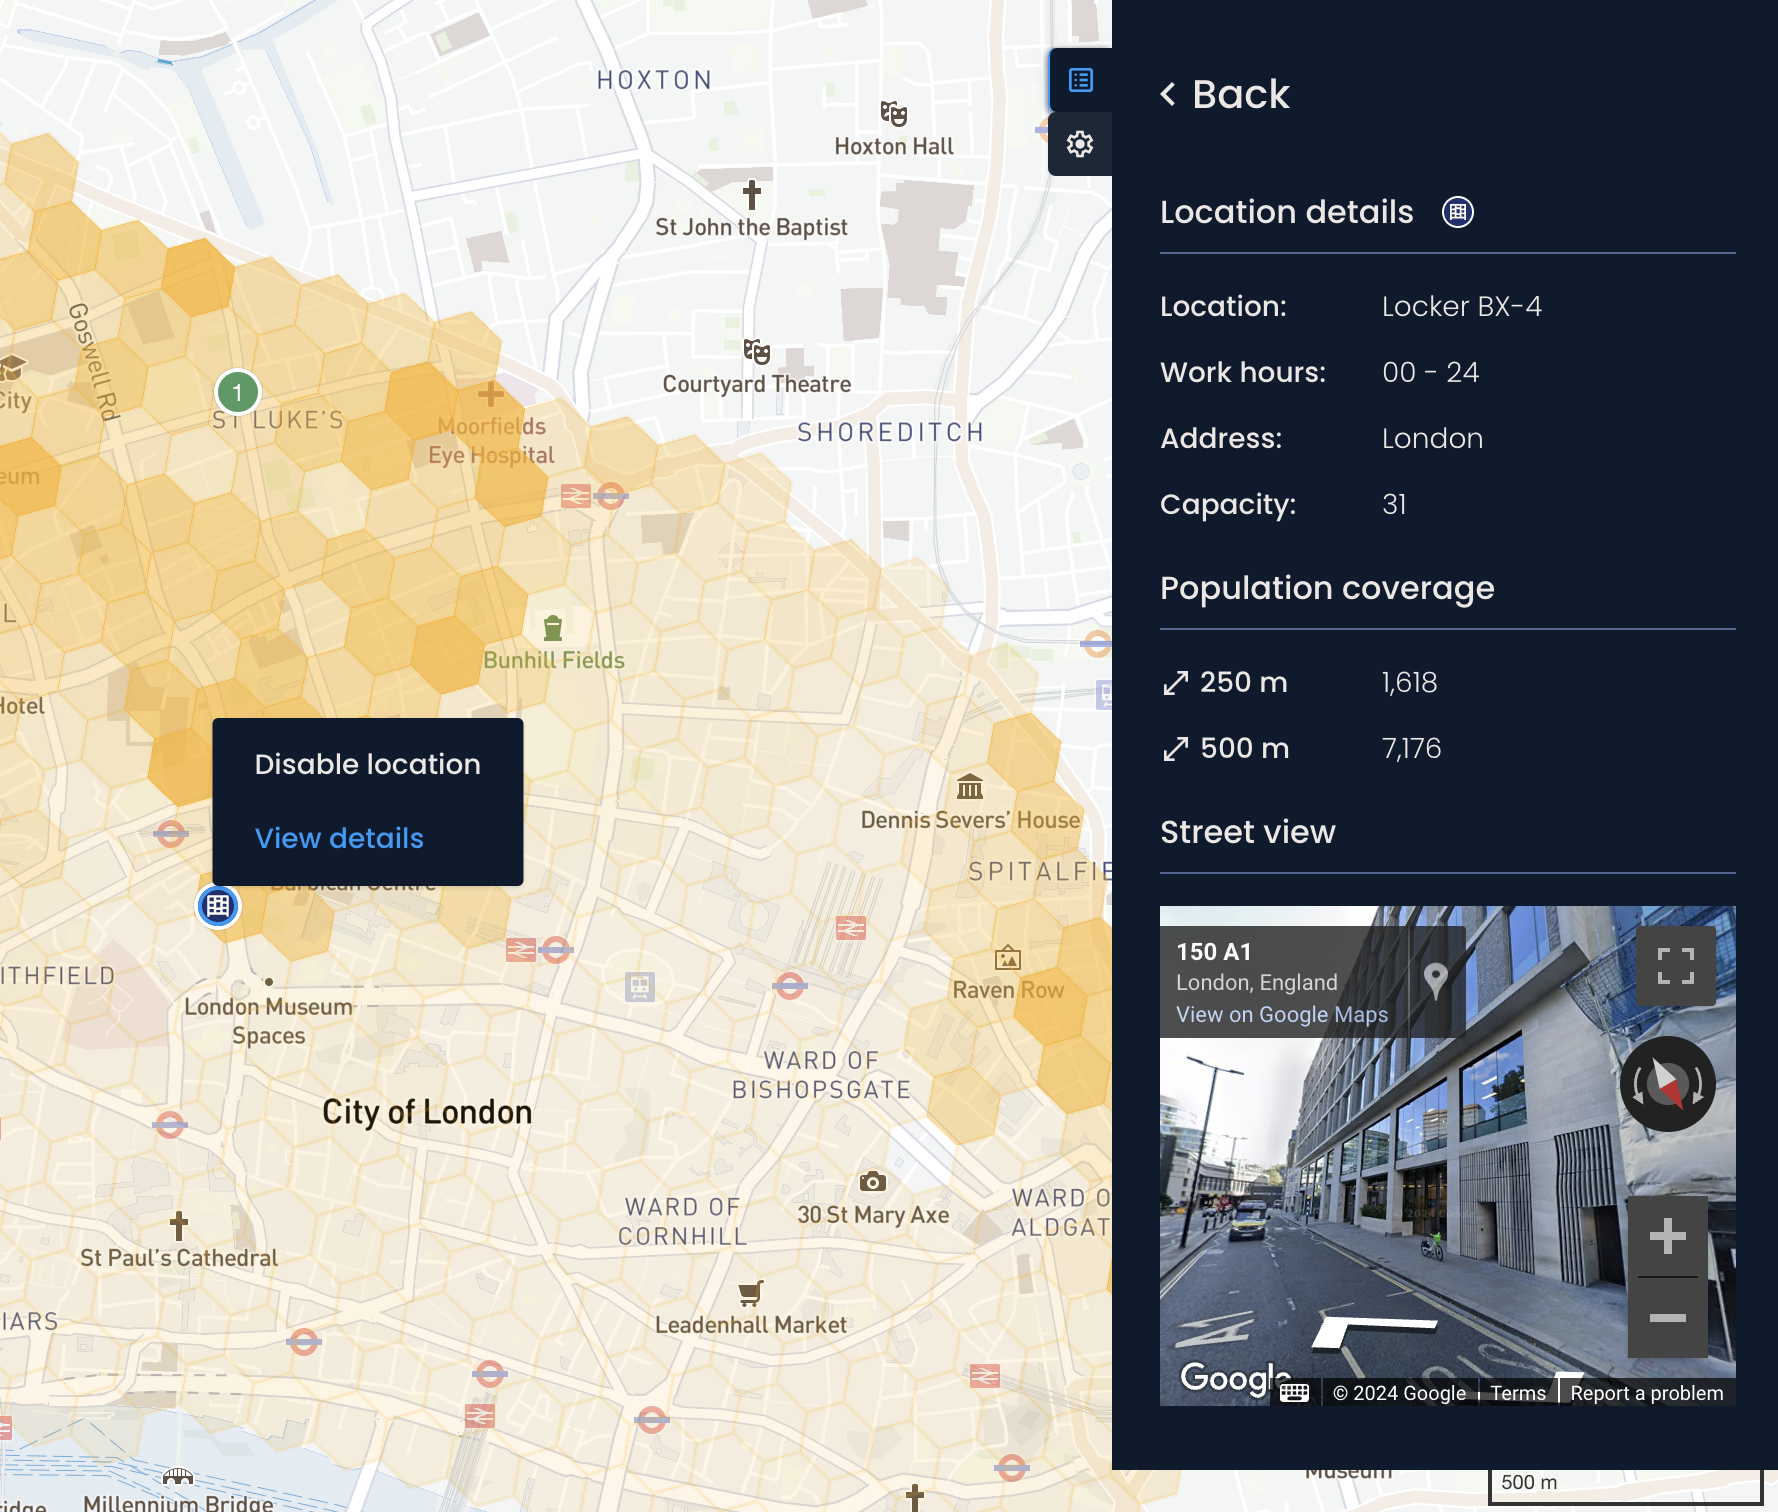Click the 500 m radius arrow icon
This screenshot has height=1512, width=1778.
click(1176, 749)
